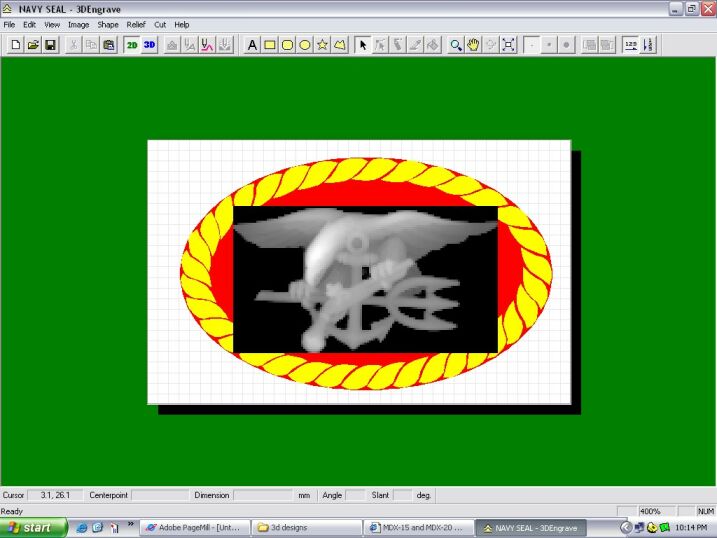This screenshot has height=538, width=717.
Task: Select the Text tool (A icon)
Action: point(252,45)
